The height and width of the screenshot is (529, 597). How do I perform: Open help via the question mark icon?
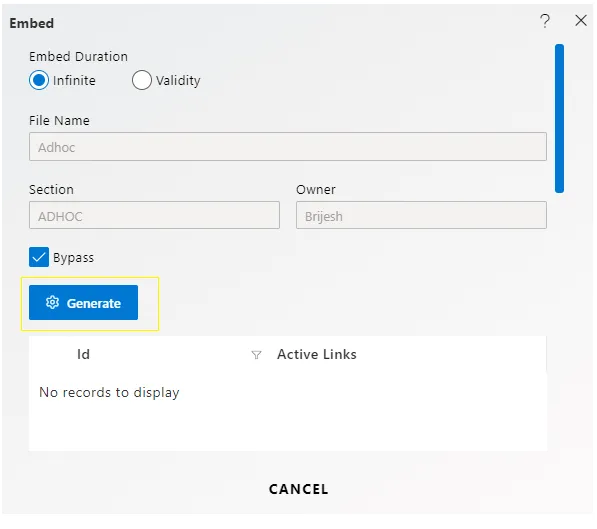pos(545,21)
